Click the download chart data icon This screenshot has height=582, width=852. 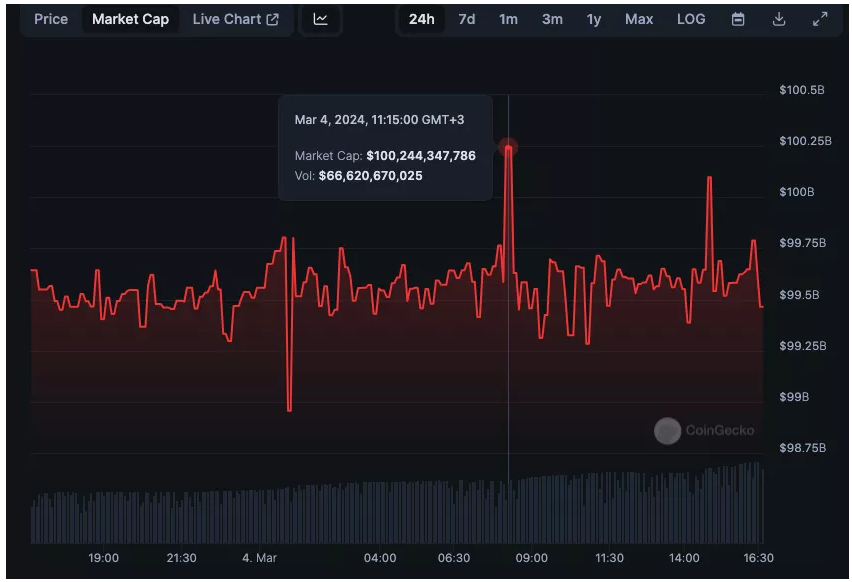tap(779, 19)
